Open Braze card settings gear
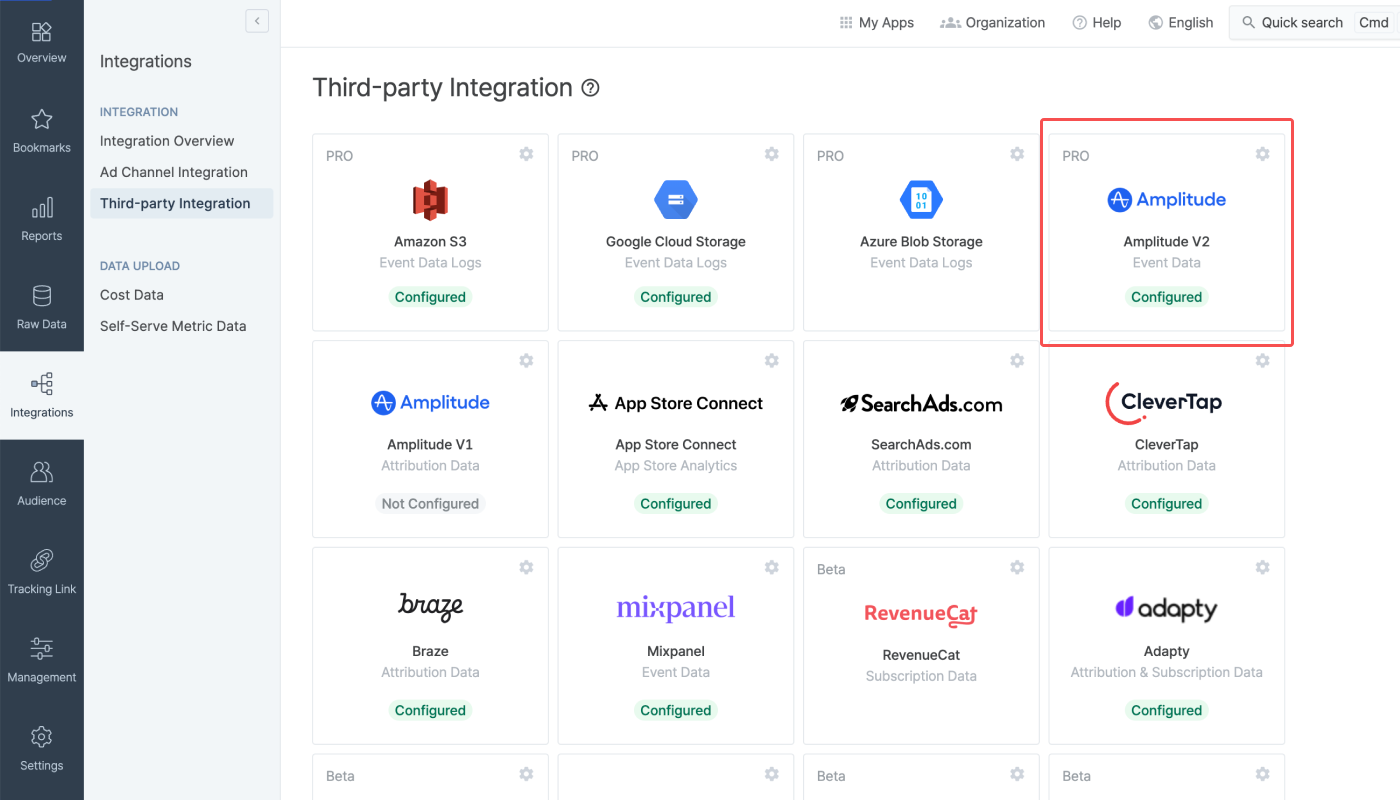This screenshot has height=800, width=1400. point(526,568)
